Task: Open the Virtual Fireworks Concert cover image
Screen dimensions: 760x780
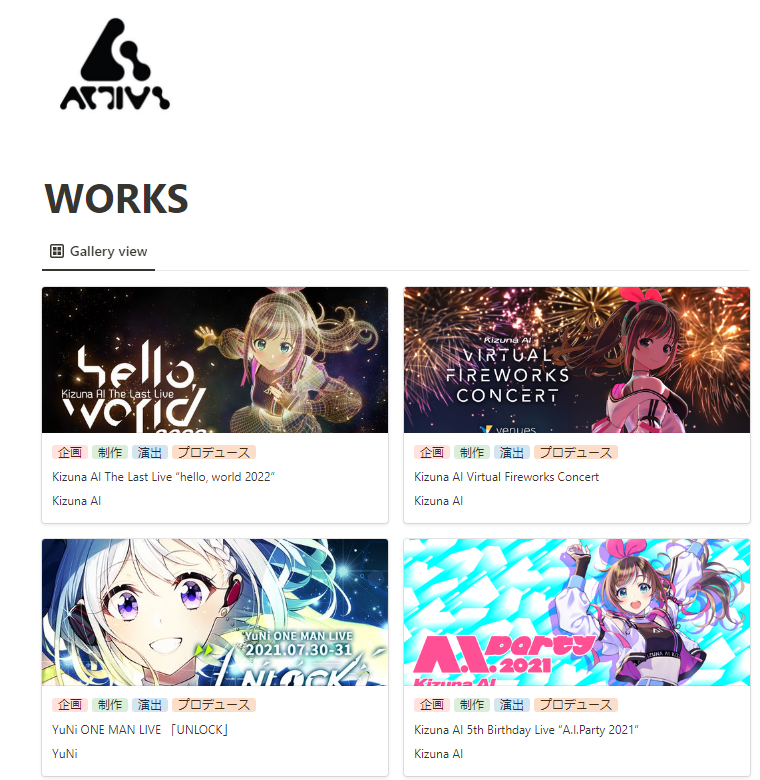Action: tap(577, 360)
